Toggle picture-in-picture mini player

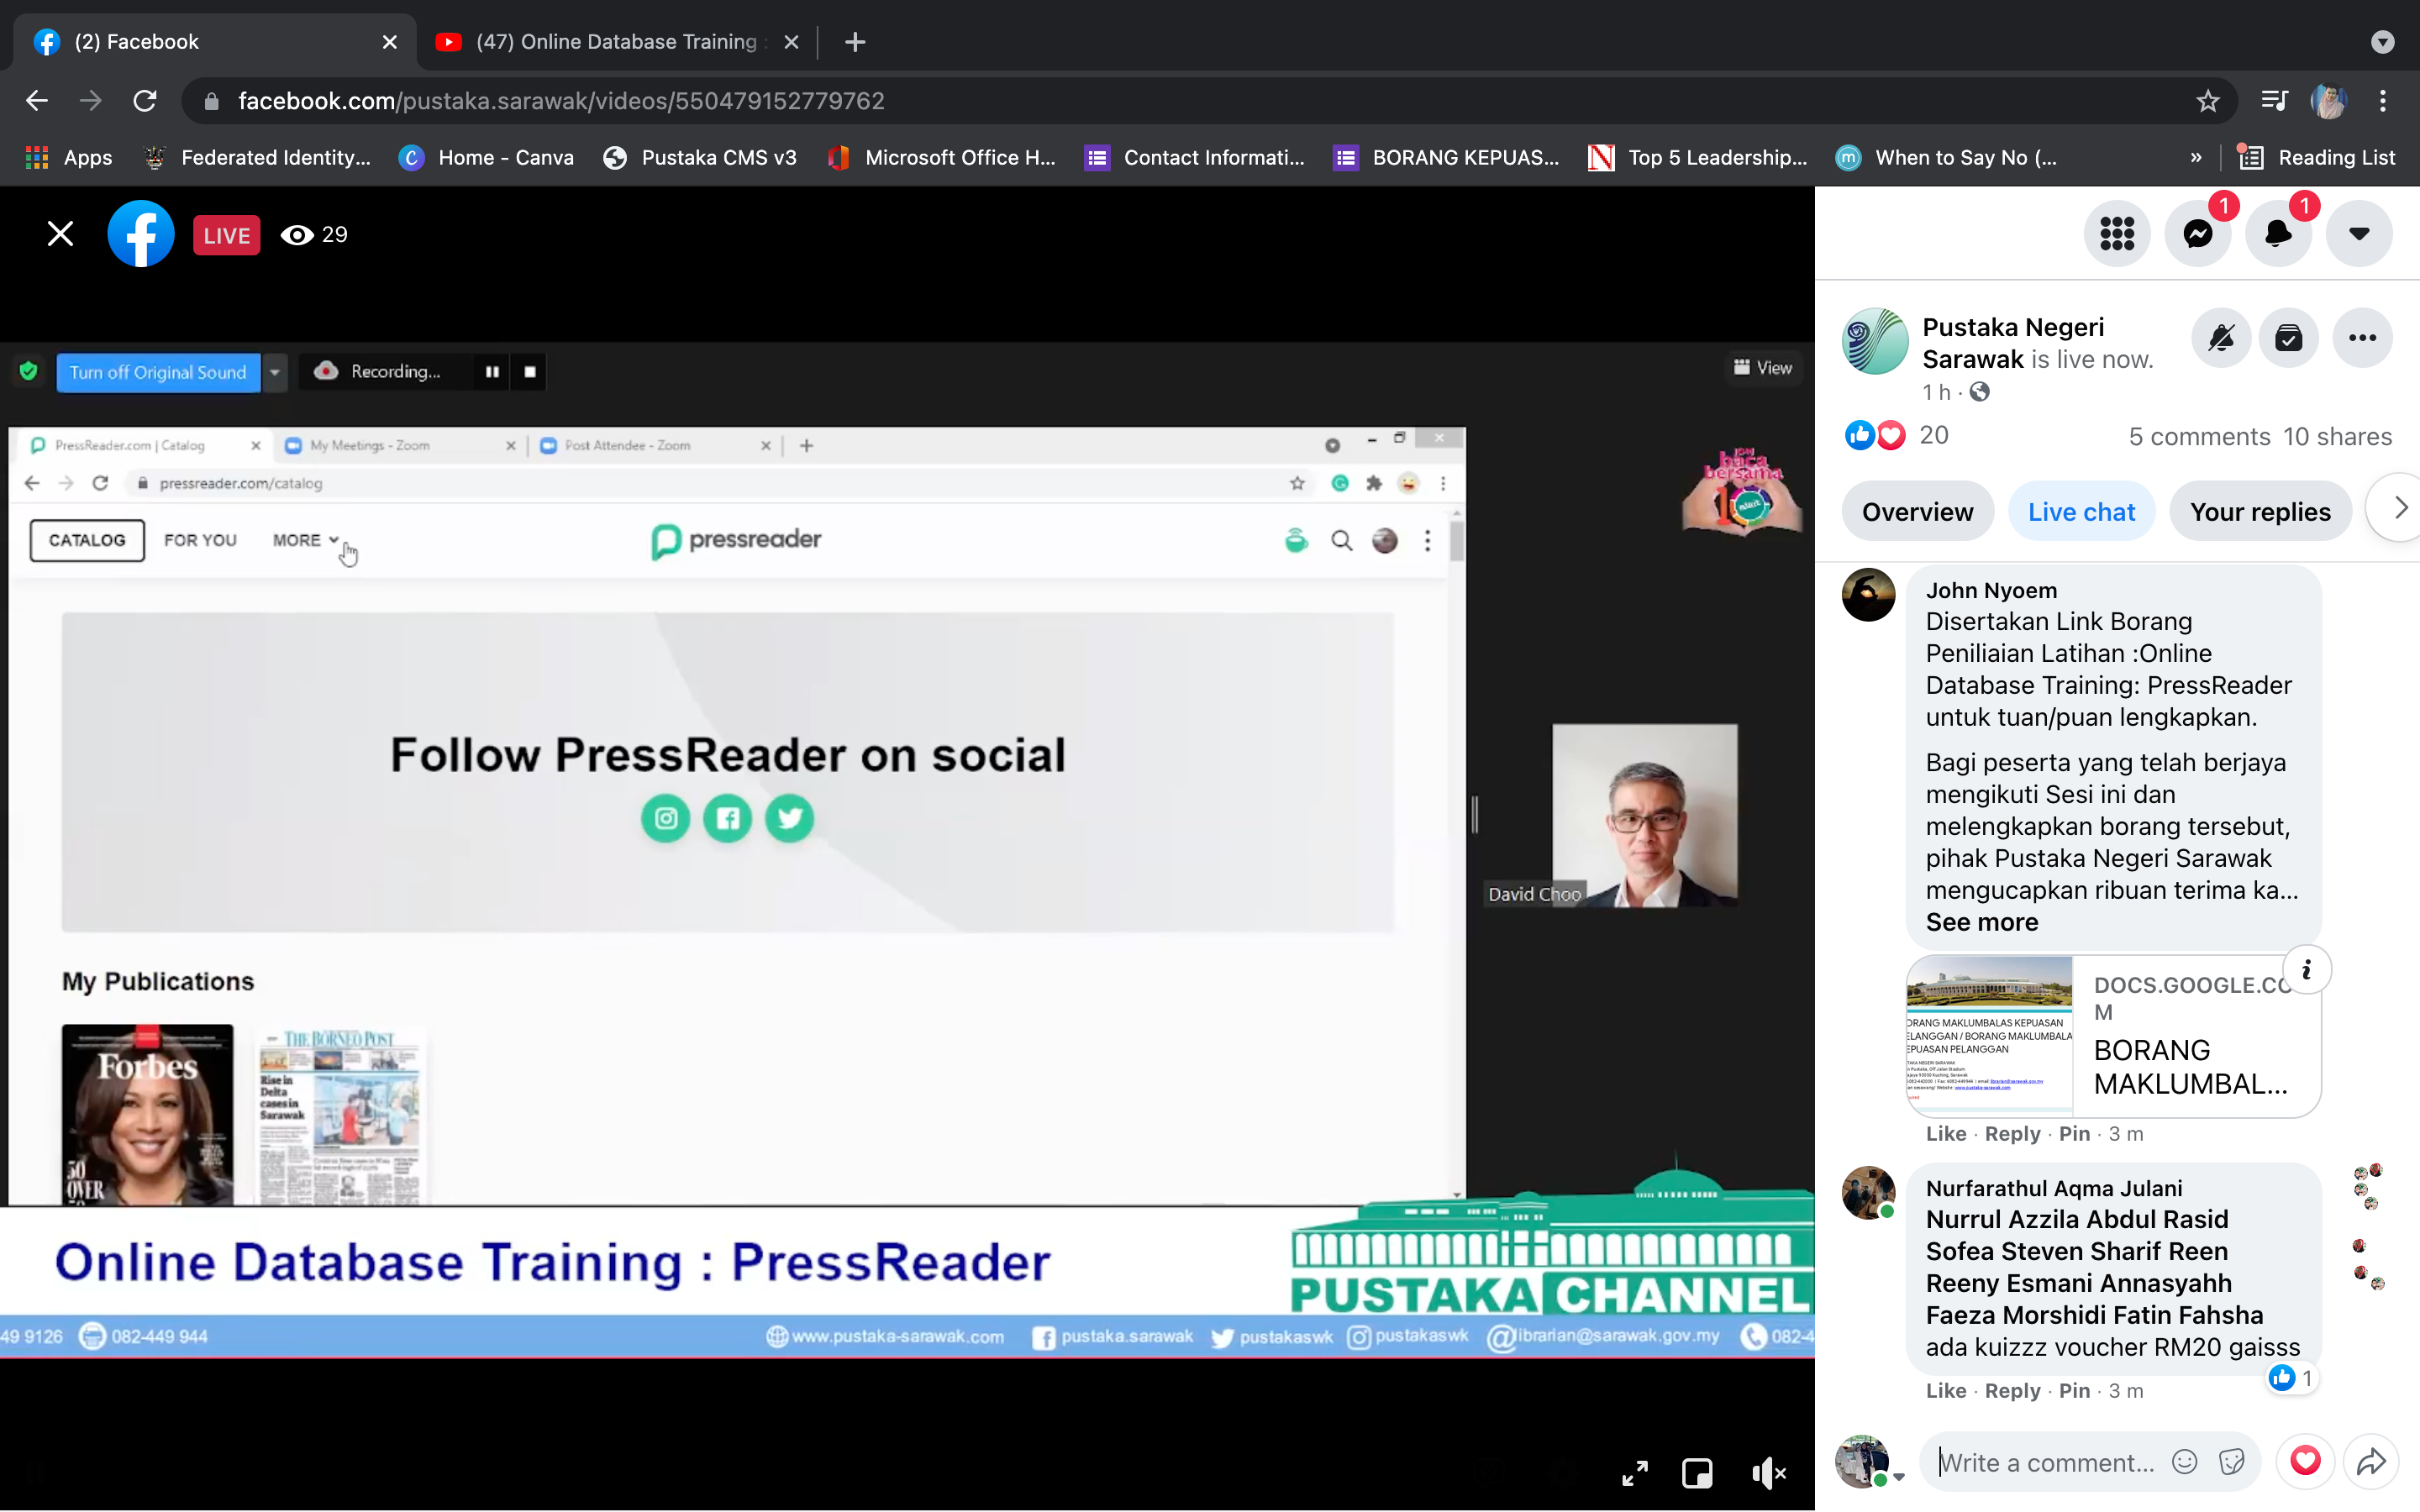[1697, 1473]
